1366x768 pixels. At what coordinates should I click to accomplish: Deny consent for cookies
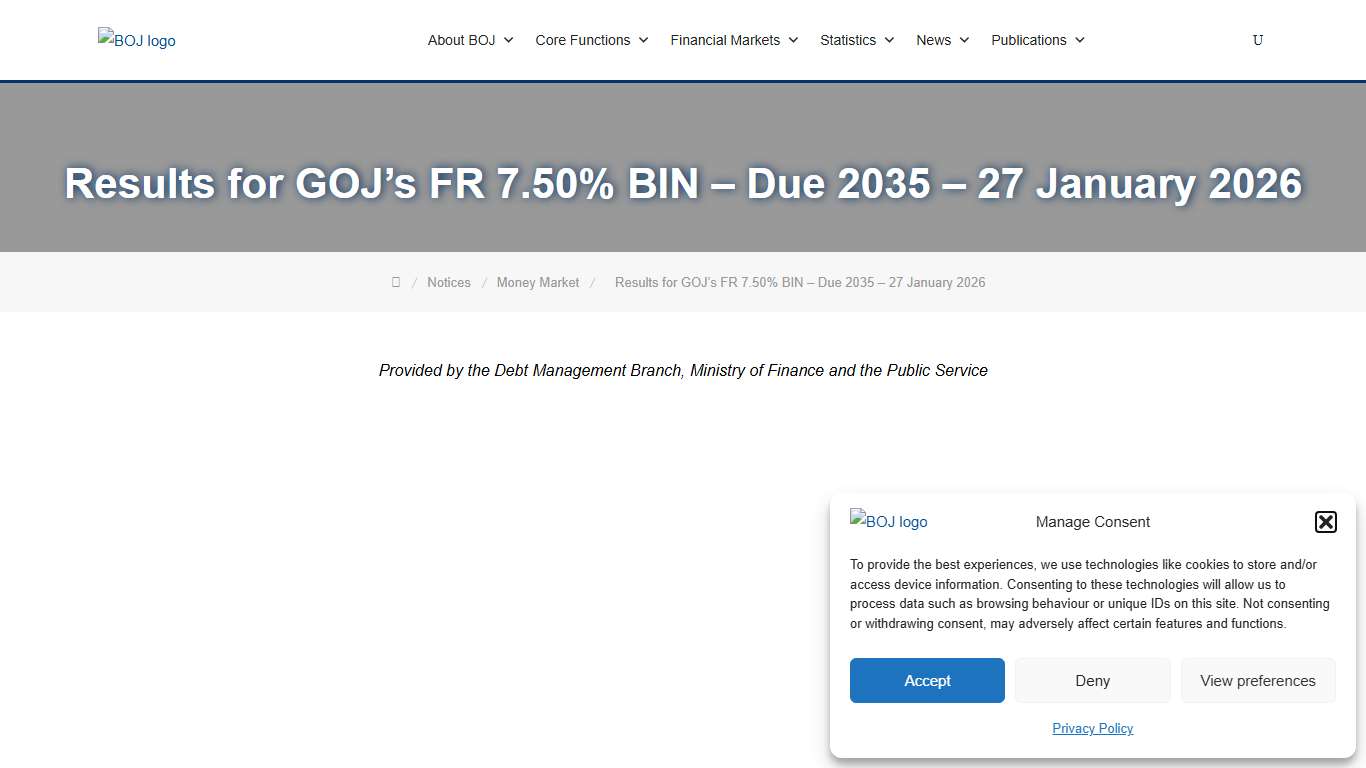(x=1092, y=680)
